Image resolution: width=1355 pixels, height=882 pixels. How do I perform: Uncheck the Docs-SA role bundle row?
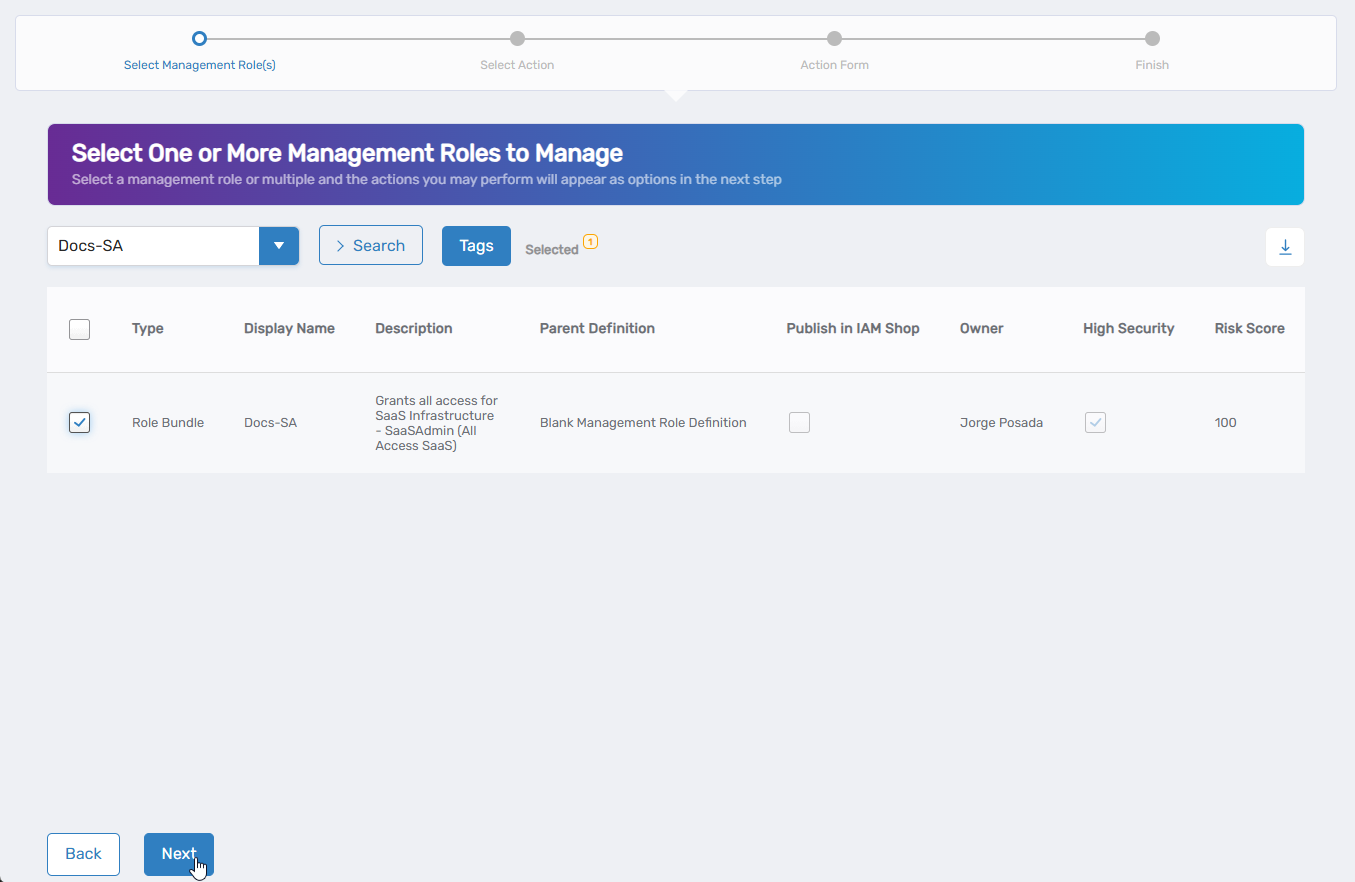click(x=79, y=422)
